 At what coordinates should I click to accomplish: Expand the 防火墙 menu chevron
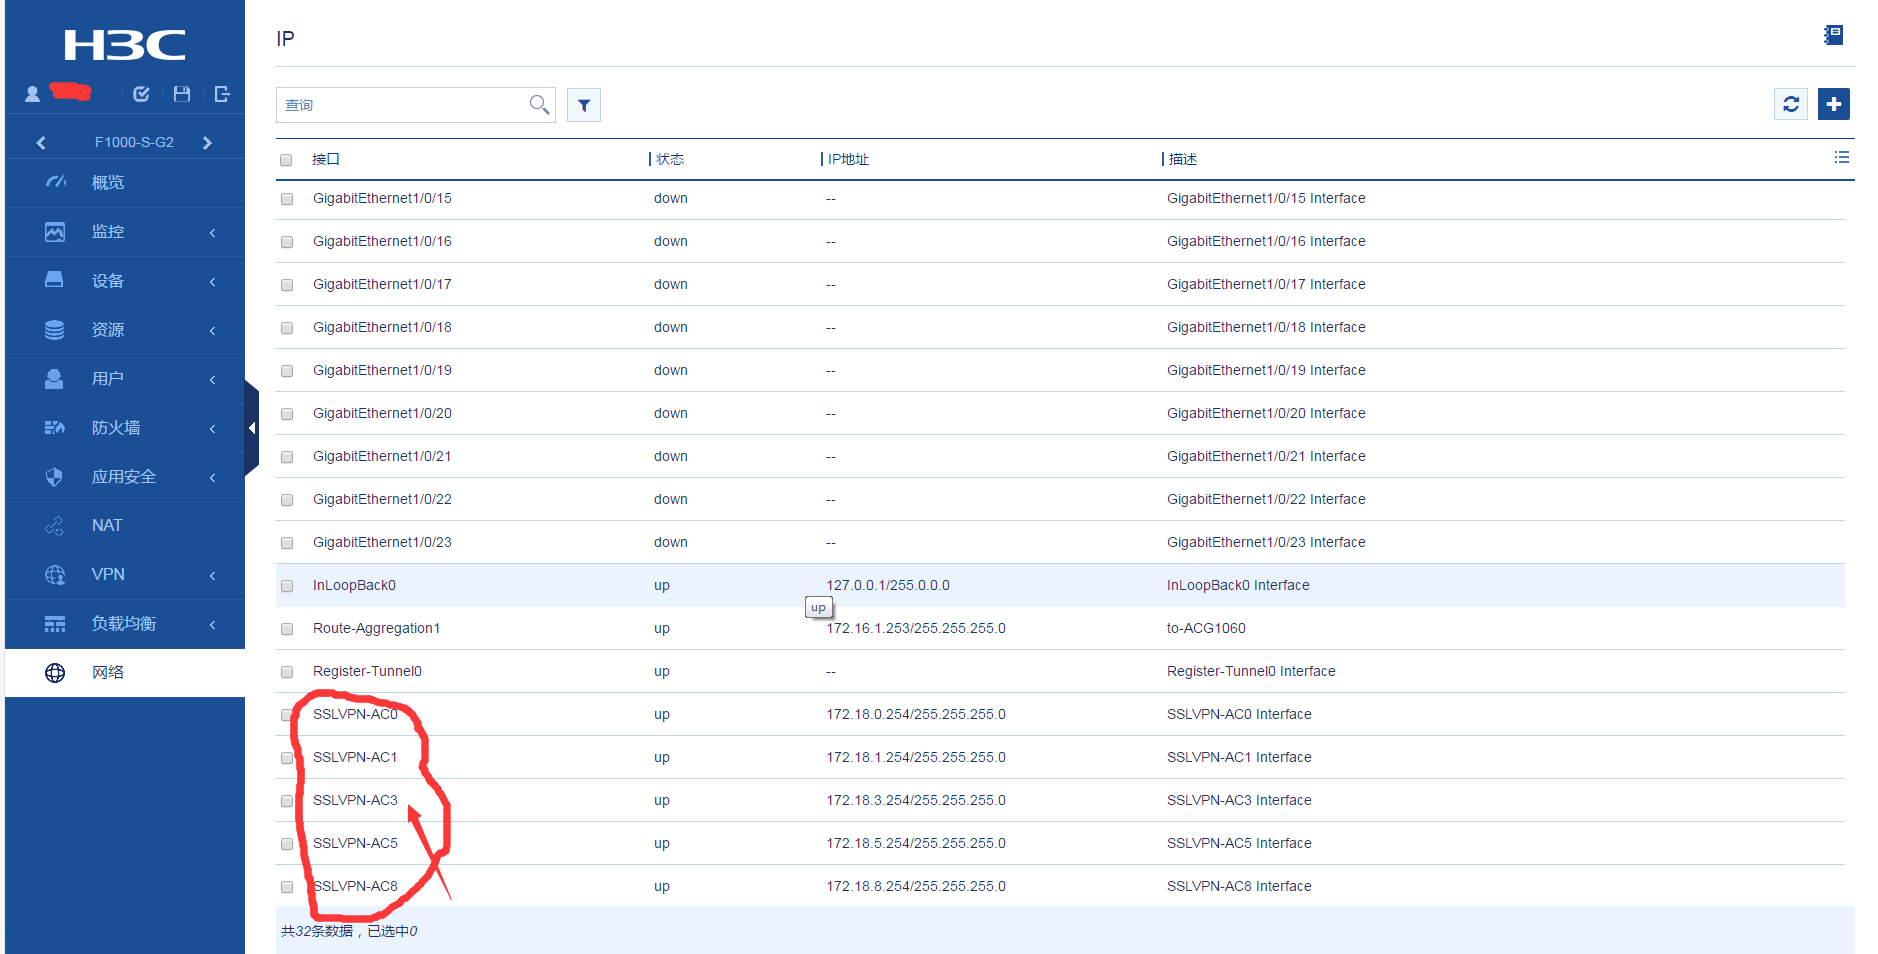click(x=212, y=428)
